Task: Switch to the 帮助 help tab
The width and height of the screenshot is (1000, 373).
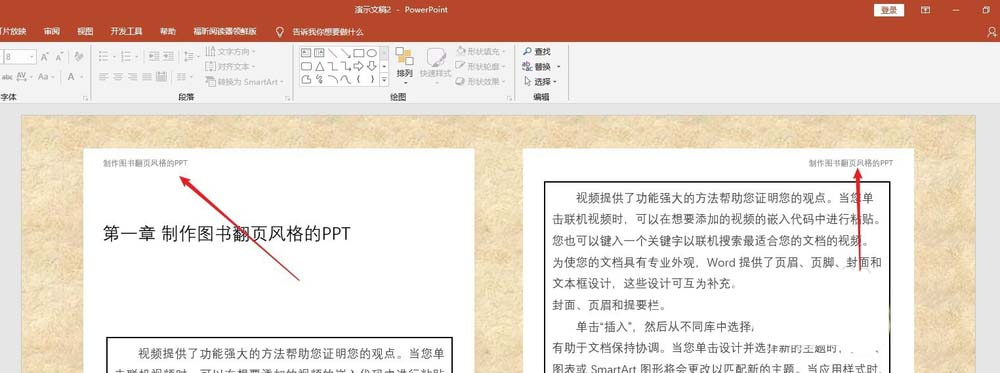Action: point(168,32)
